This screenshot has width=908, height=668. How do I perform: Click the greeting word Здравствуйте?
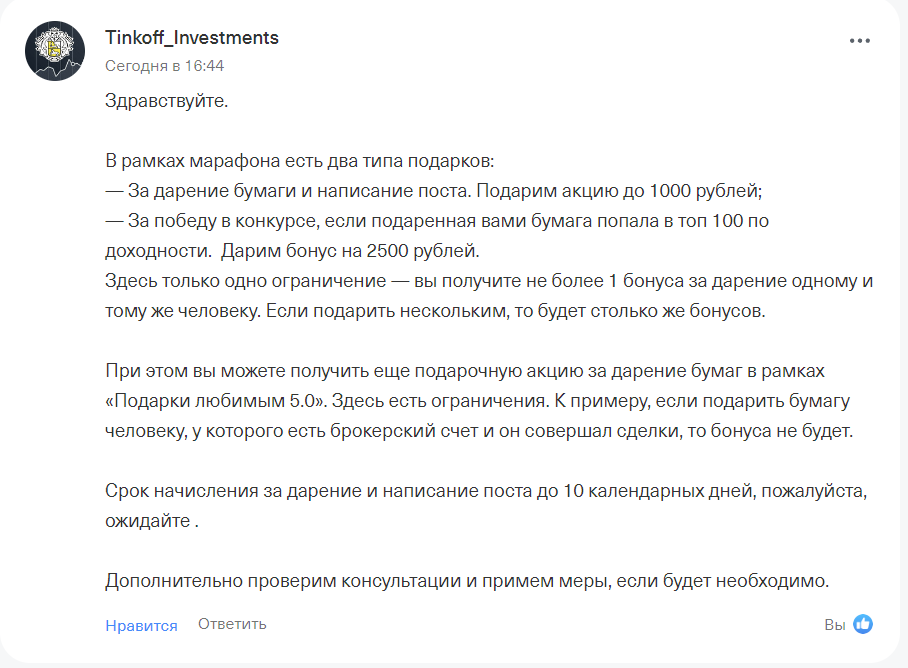pyautogui.click(x=167, y=101)
